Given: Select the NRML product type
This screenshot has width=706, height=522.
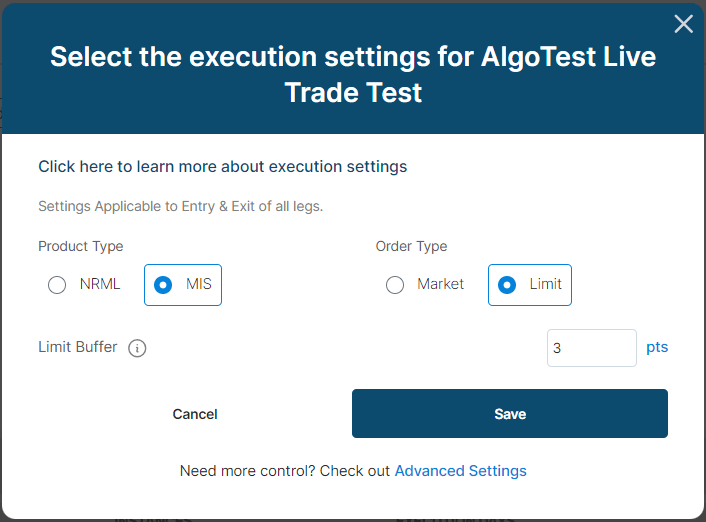Looking at the screenshot, I should 57,285.
